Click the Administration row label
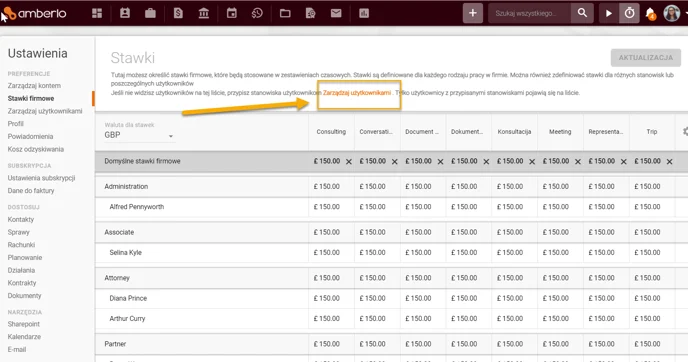This screenshot has width=688, height=362. coord(126,186)
